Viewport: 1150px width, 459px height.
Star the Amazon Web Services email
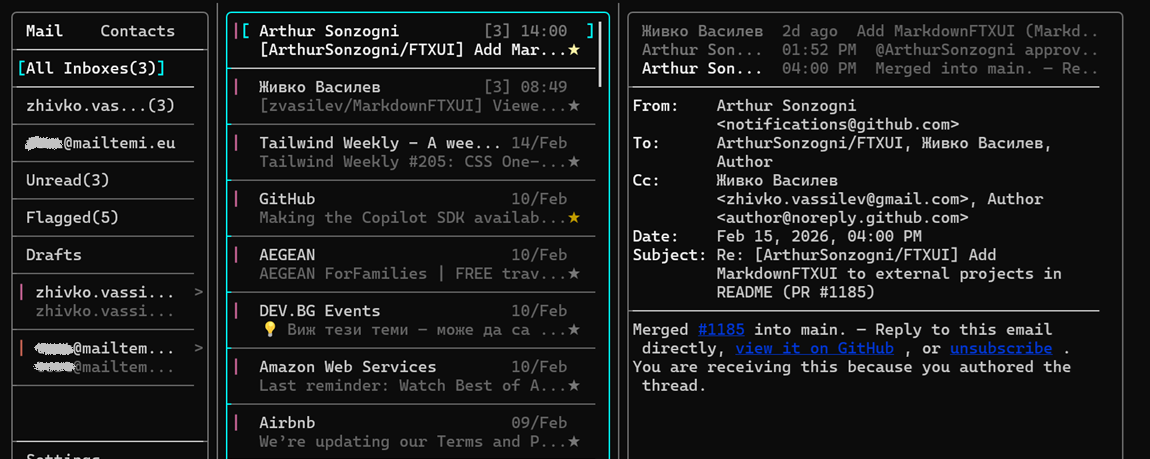click(574, 386)
